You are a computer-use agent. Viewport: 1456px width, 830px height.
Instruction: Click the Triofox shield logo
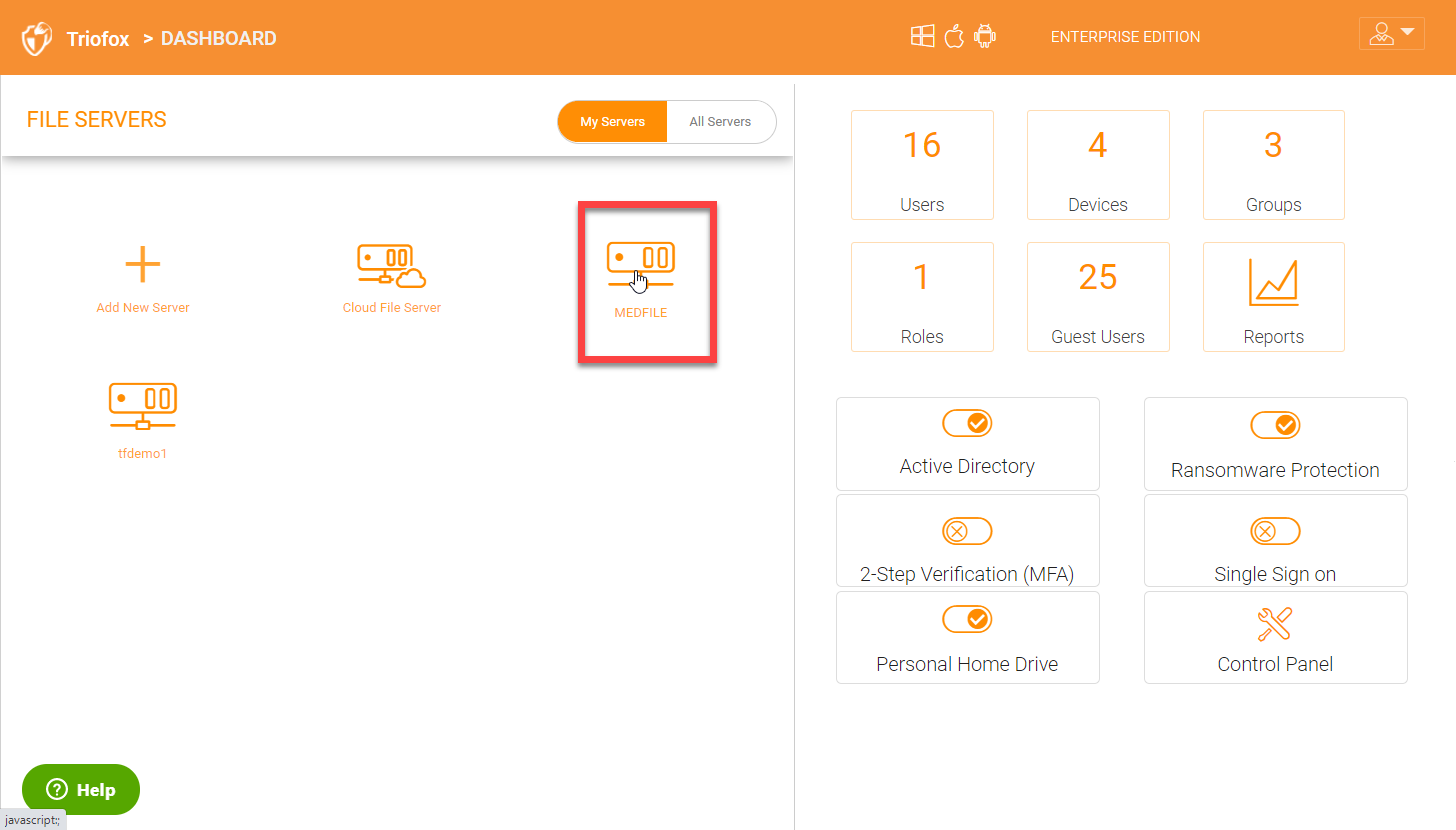coord(37,39)
